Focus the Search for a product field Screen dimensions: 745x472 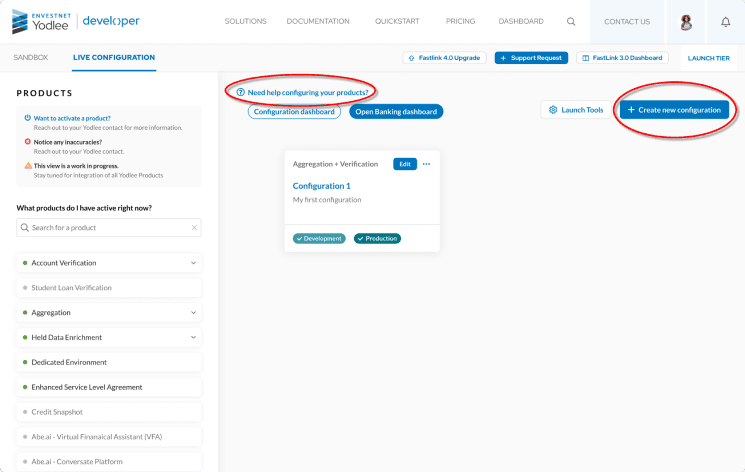click(109, 228)
